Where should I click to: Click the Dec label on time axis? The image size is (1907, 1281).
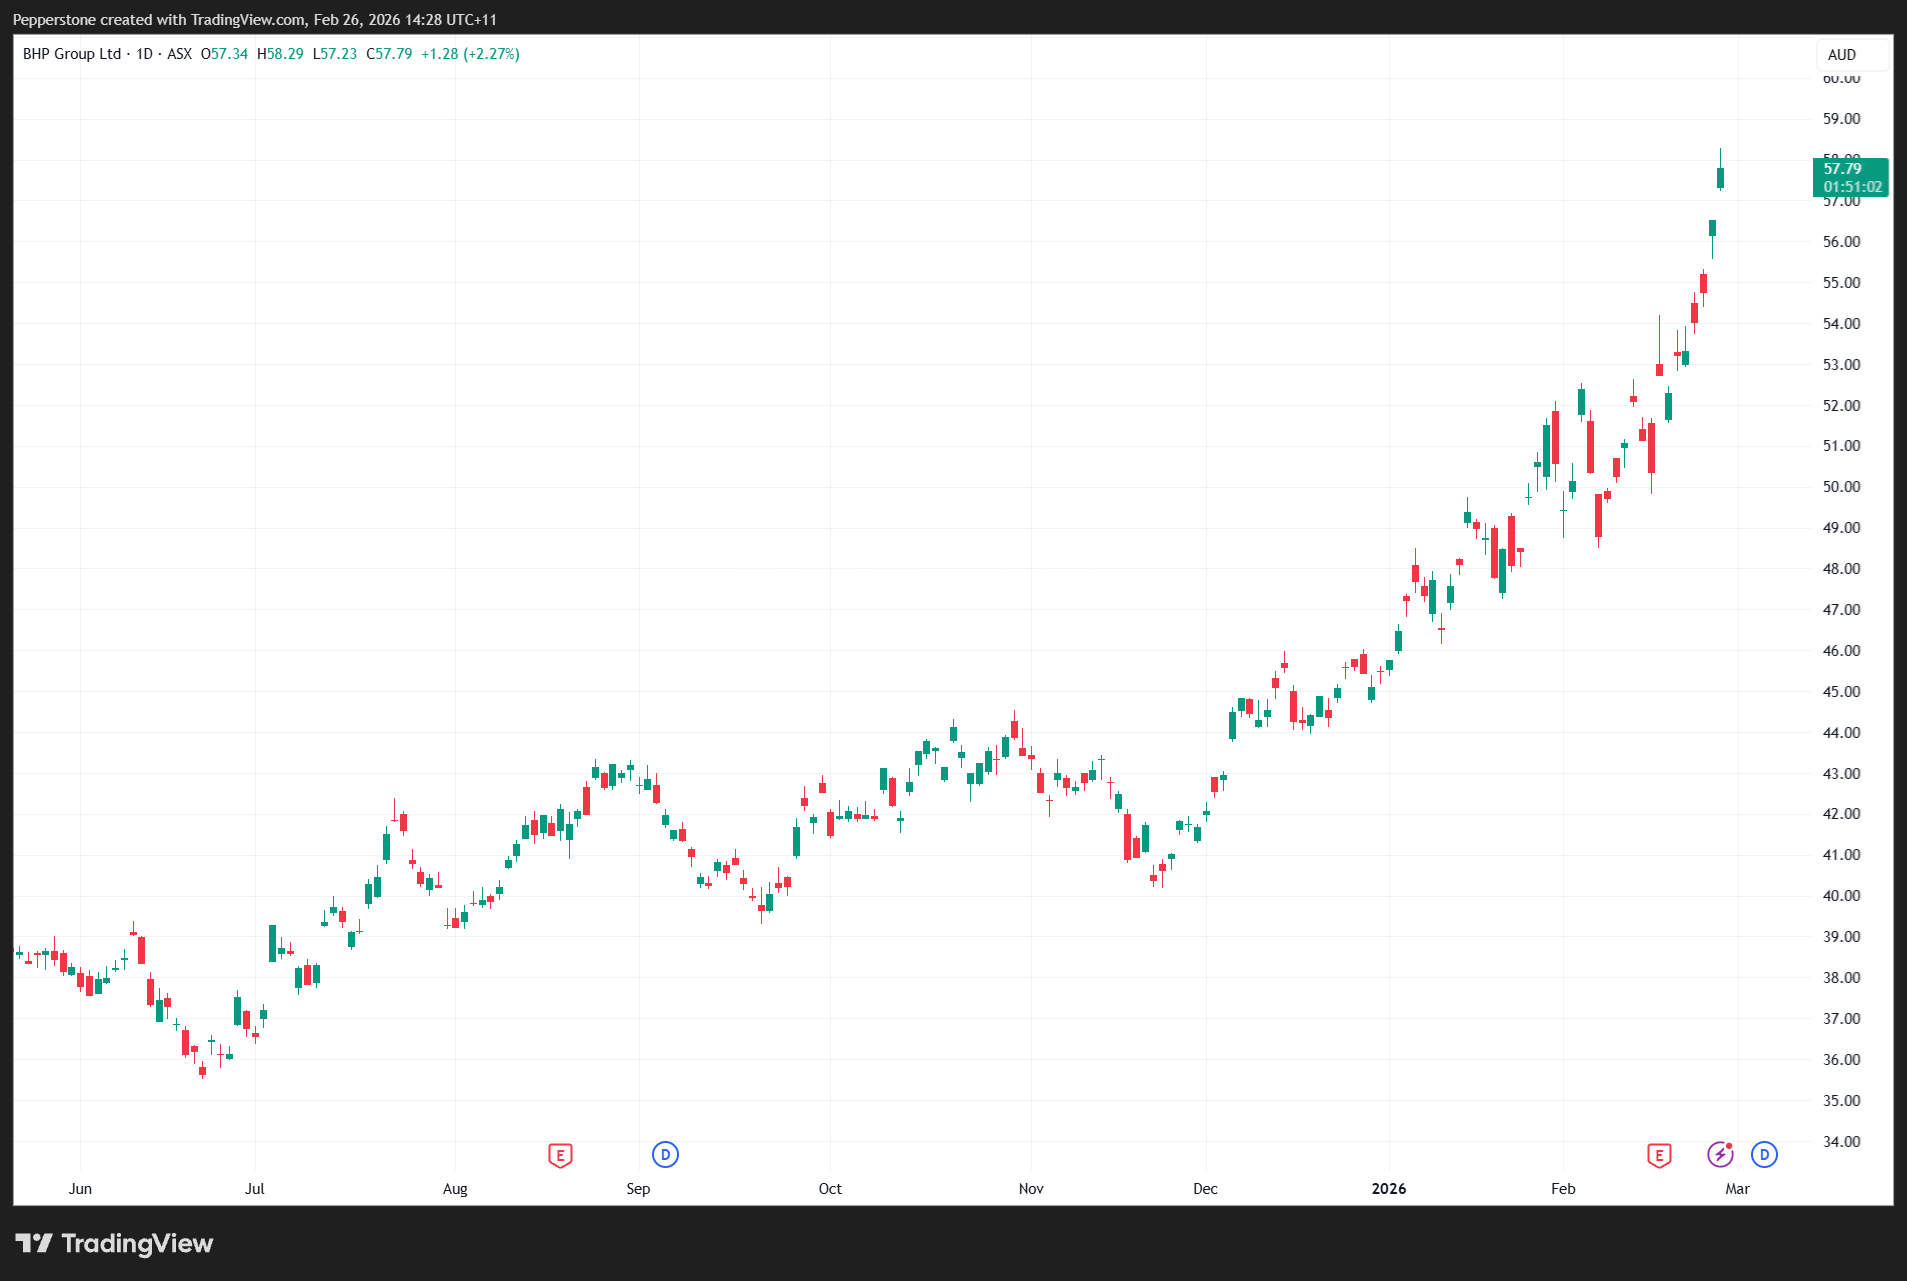click(x=1205, y=1188)
